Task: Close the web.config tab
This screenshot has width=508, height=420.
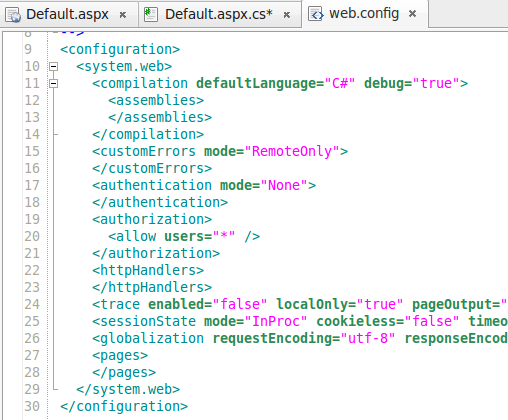Action: (x=413, y=14)
